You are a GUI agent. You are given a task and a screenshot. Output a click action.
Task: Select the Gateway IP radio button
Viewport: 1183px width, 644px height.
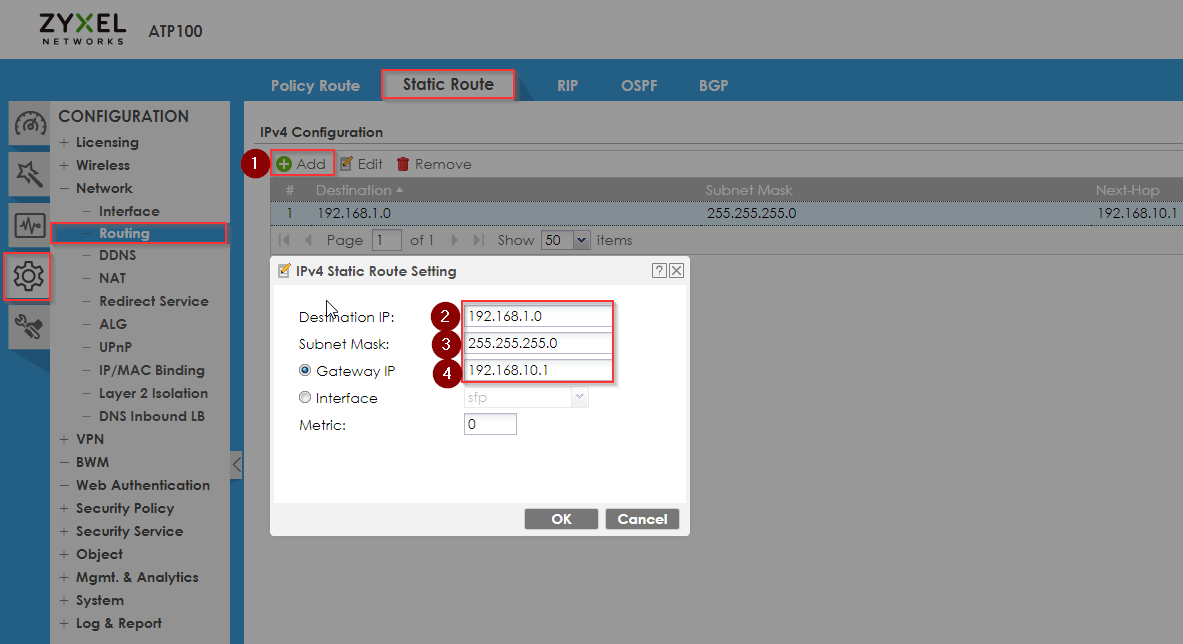tap(305, 370)
